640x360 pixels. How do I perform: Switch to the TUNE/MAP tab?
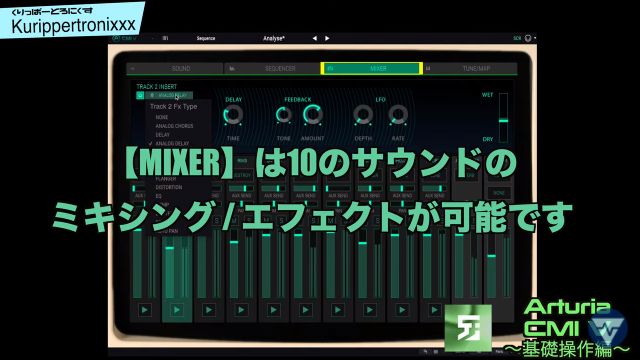point(470,69)
